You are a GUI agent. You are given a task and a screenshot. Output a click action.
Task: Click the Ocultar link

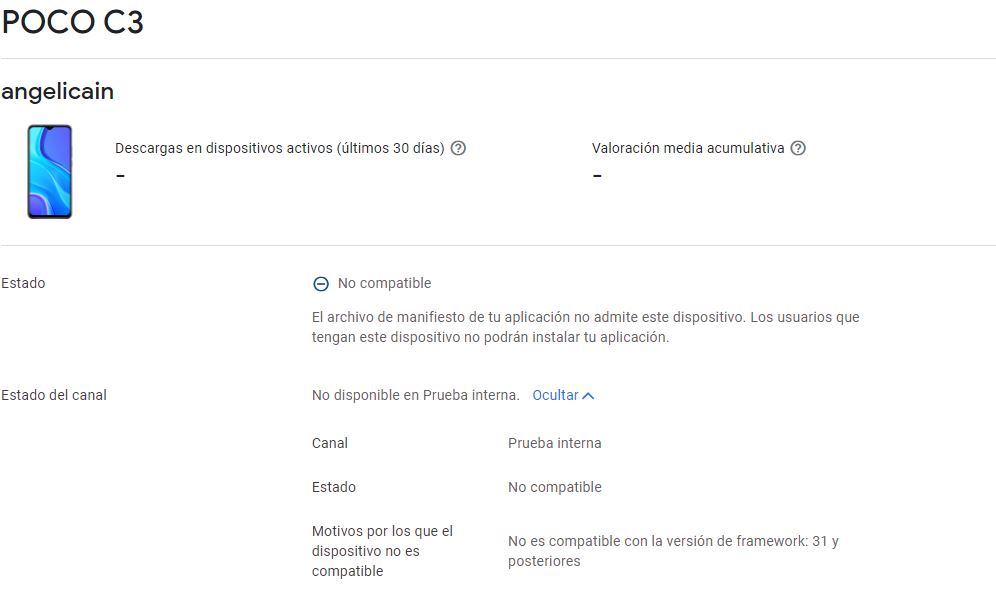pyautogui.click(x=555, y=395)
